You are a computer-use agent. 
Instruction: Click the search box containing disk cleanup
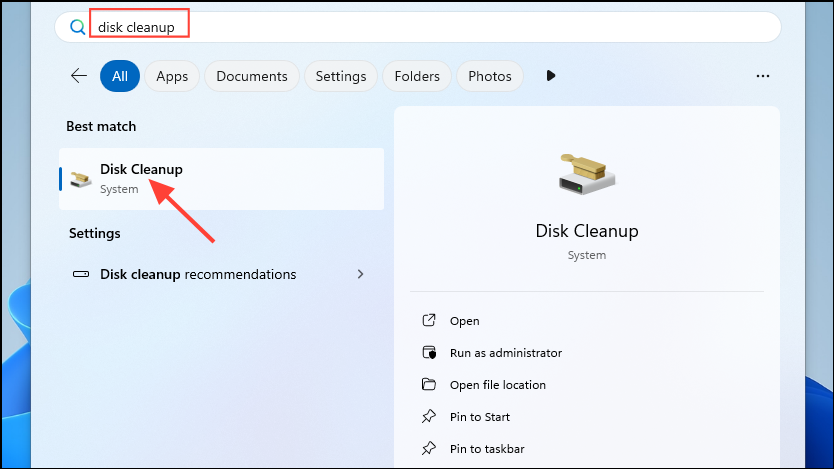418,27
